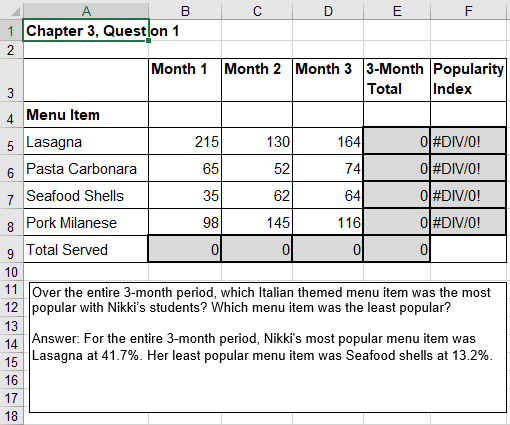The height and width of the screenshot is (425, 510).
Task: Select row 5 header
Action: coord(11,141)
